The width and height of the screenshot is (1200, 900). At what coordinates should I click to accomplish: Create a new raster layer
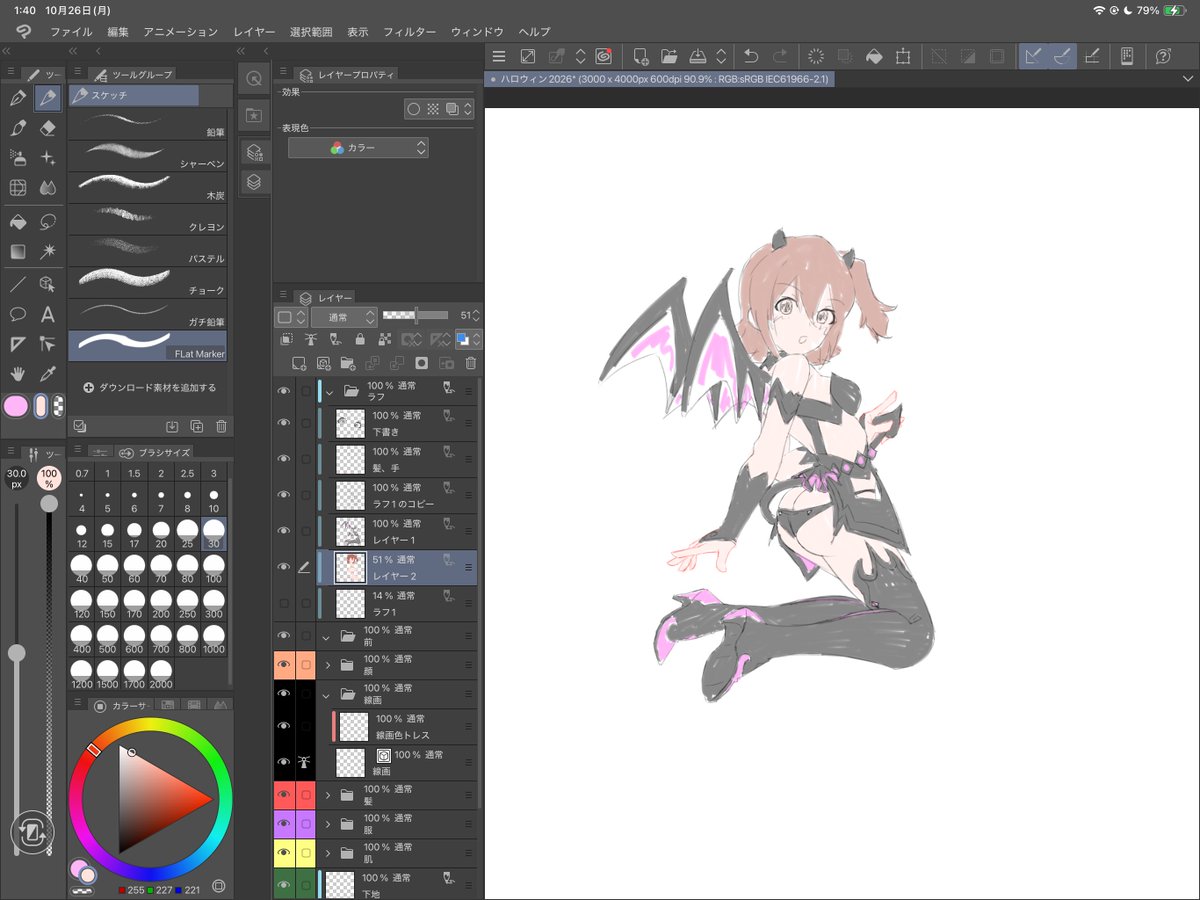tap(298, 363)
